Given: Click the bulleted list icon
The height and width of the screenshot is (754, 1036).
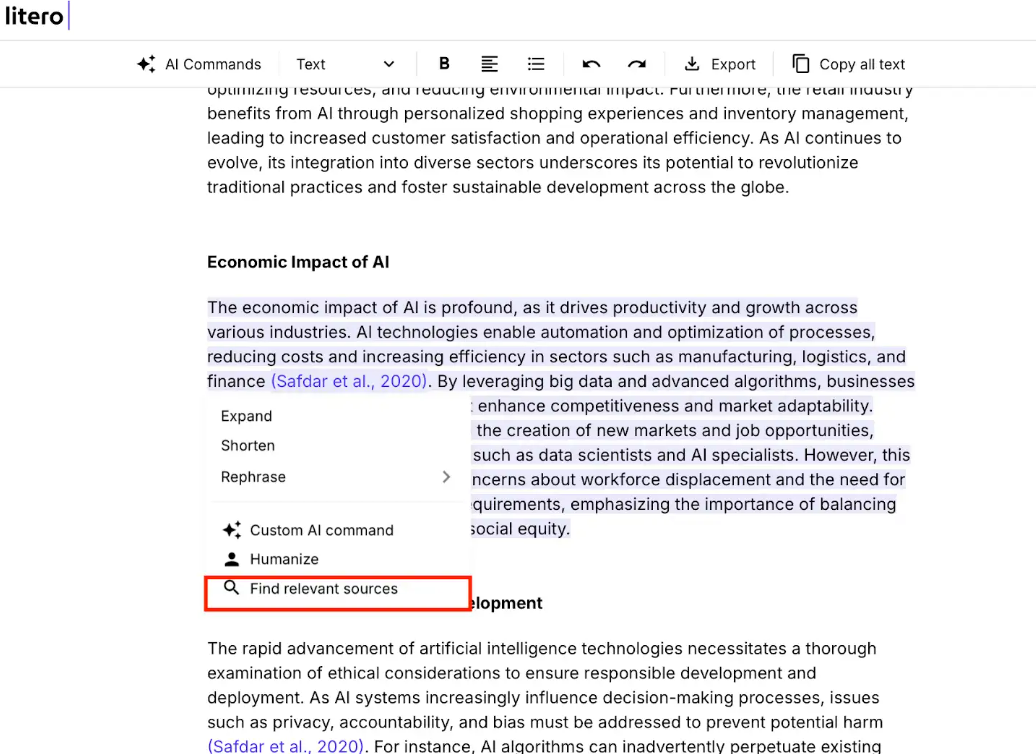Looking at the screenshot, I should (536, 63).
